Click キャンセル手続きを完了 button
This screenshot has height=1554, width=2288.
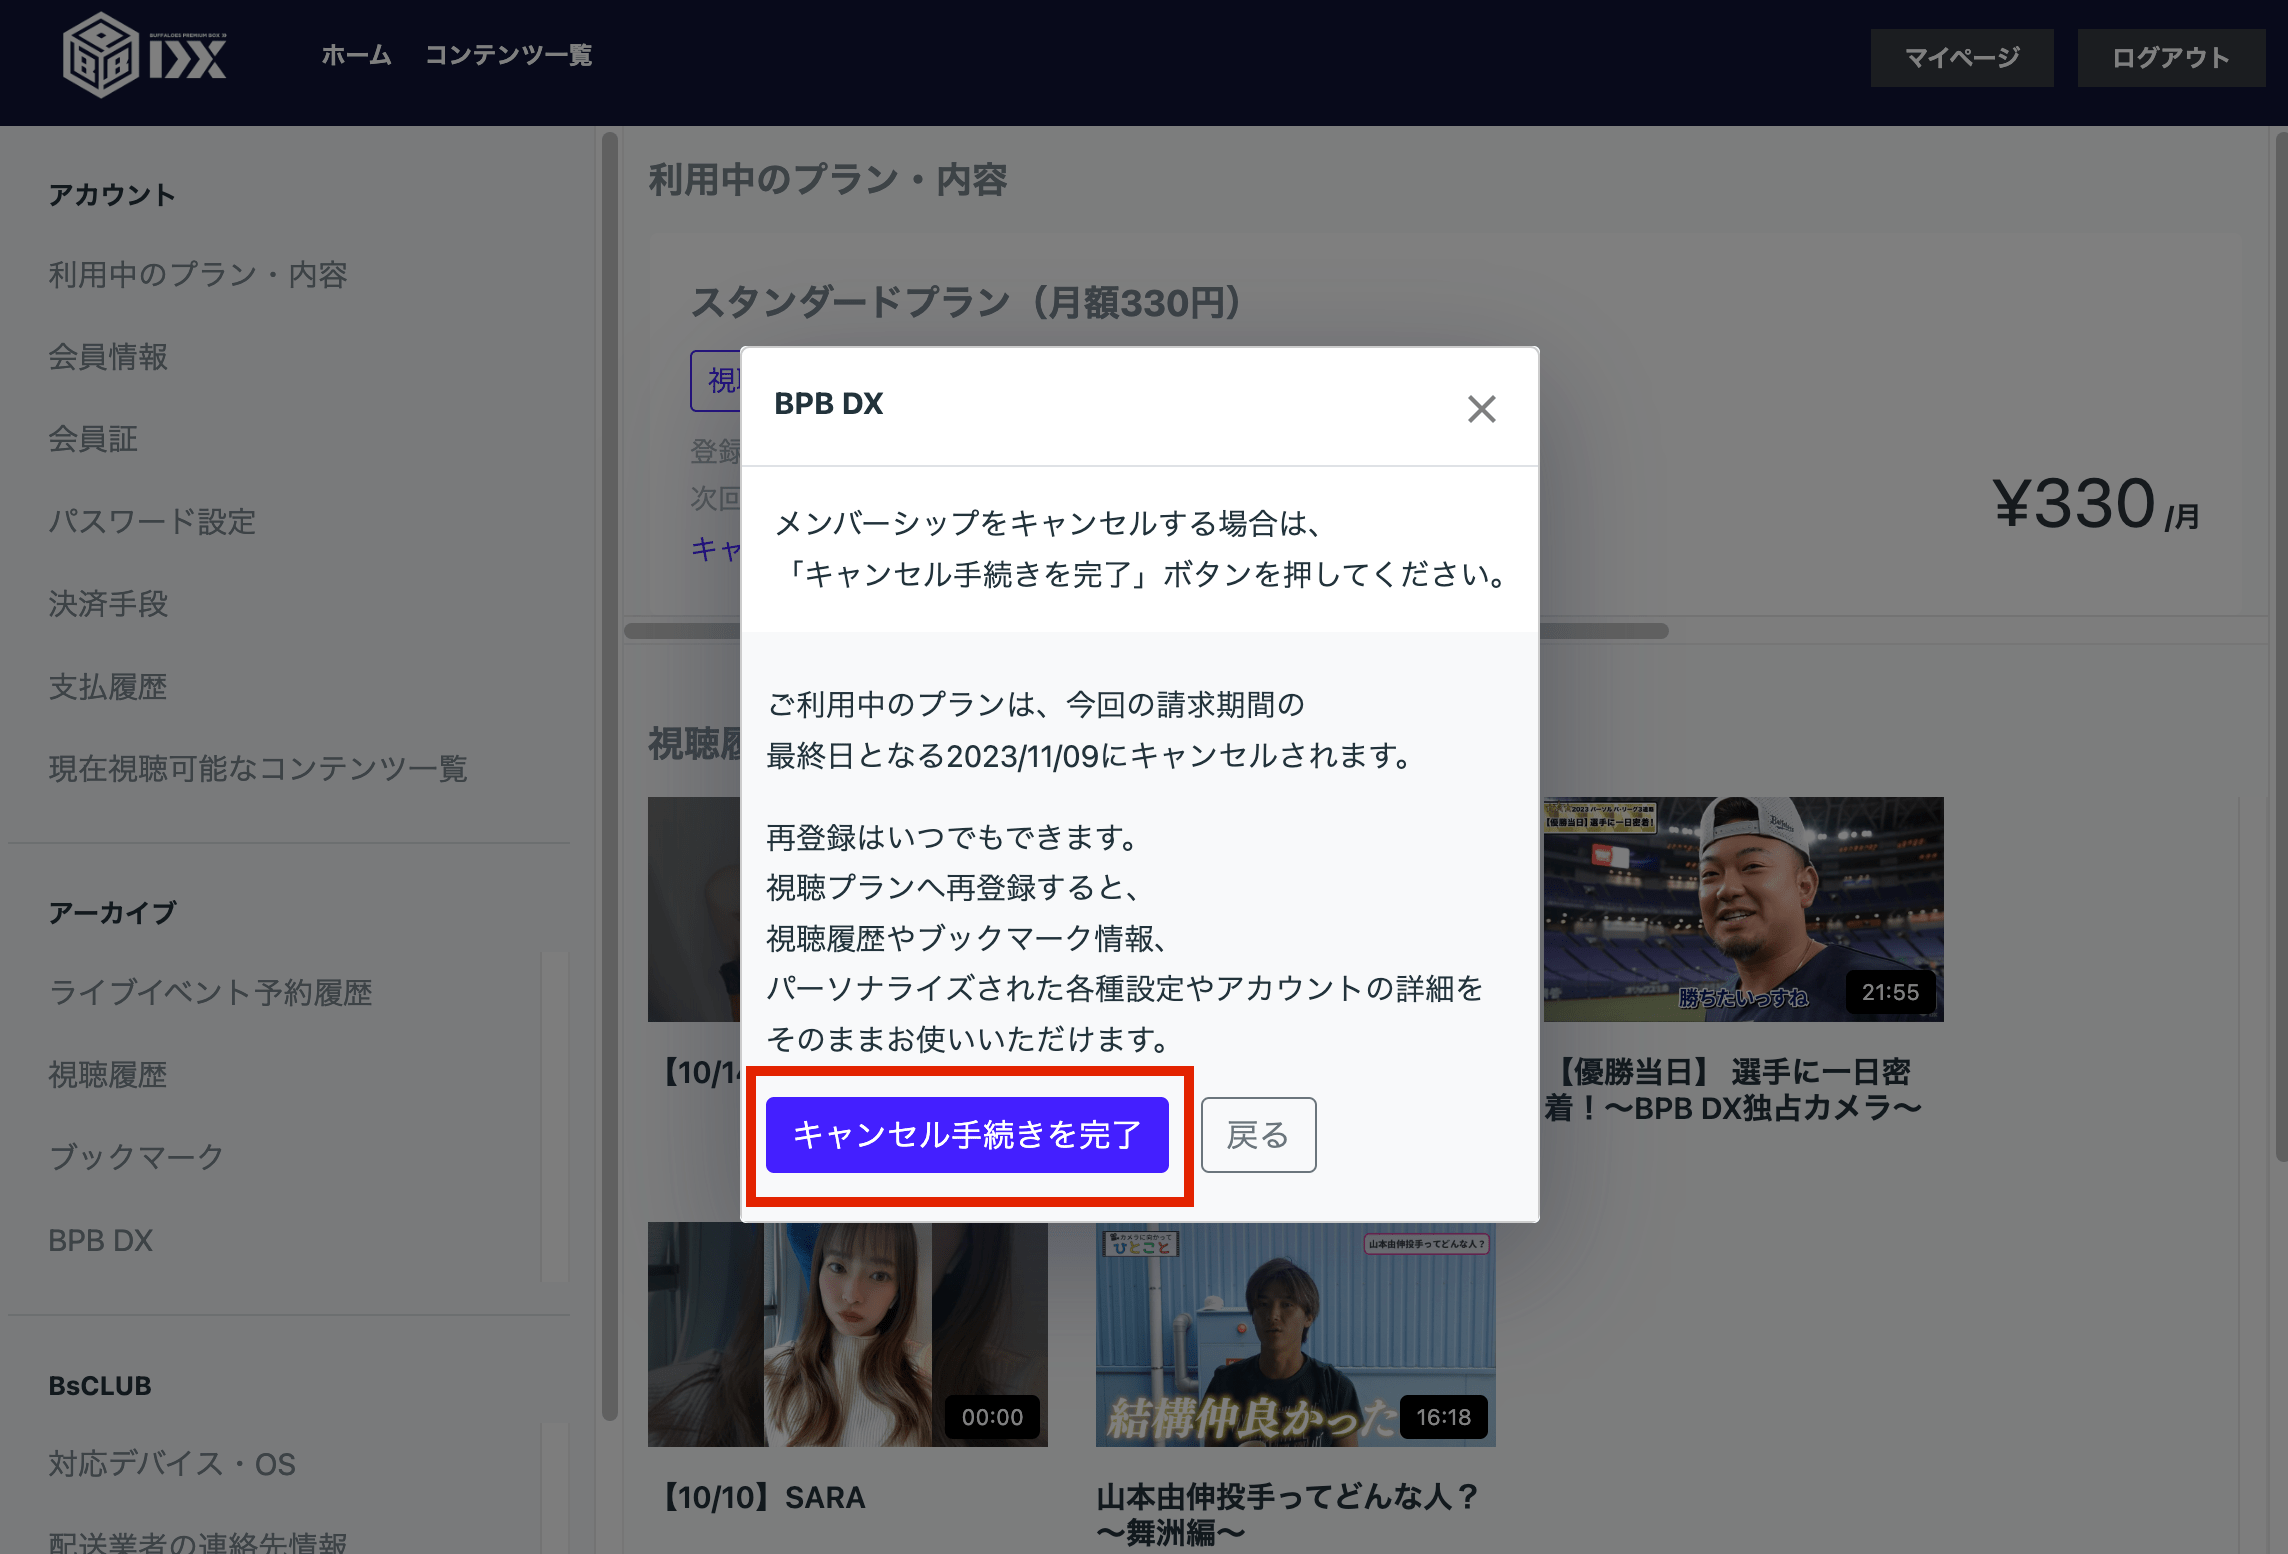(x=967, y=1135)
